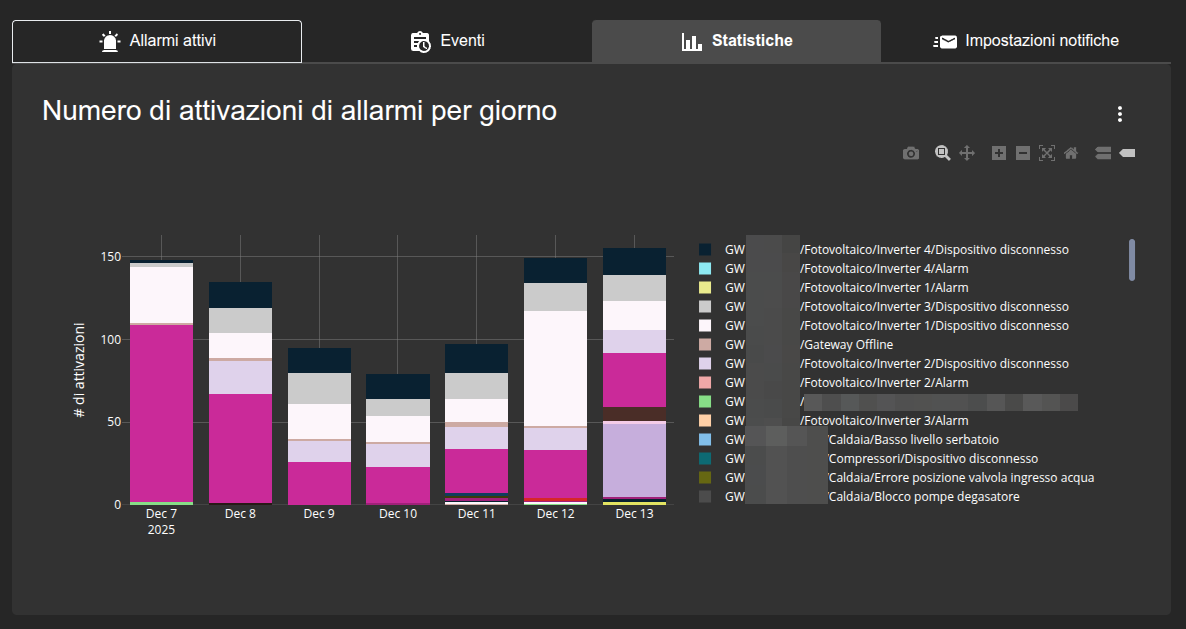
Task: Activate the Pan tool with crossed arrows
Action: point(967,153)
